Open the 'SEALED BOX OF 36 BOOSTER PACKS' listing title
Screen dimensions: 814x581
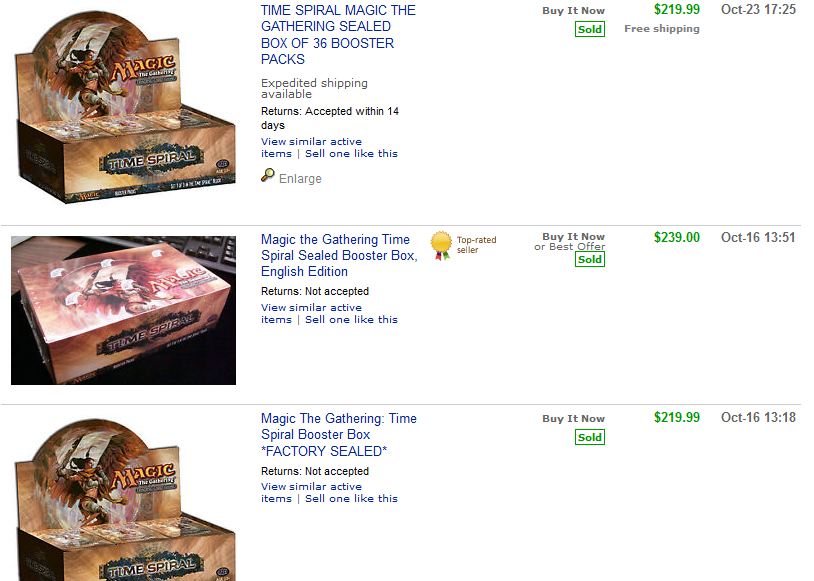(x=338, y=35)
